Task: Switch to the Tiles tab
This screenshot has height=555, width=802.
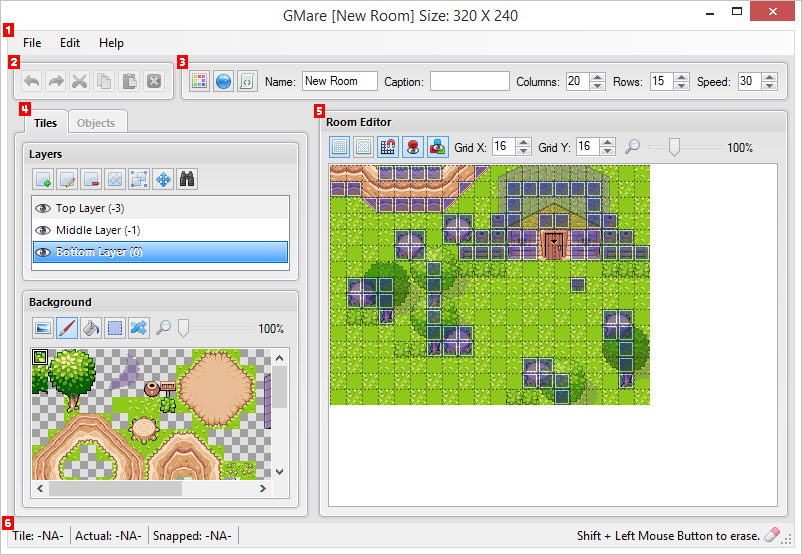Action: pyautogui.click(x=46, y=123)
